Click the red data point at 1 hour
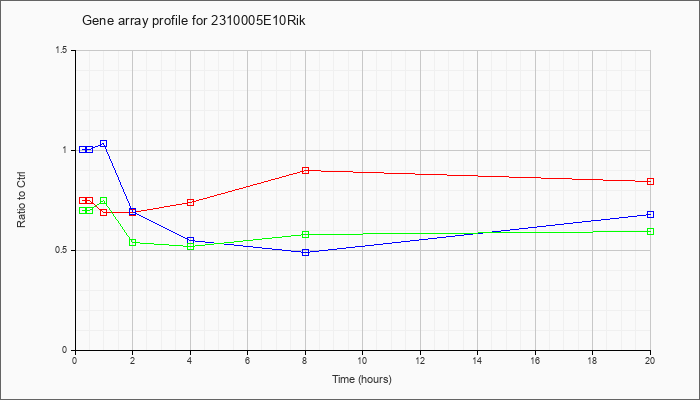The image size is (700, 400). tap(104, 212)
